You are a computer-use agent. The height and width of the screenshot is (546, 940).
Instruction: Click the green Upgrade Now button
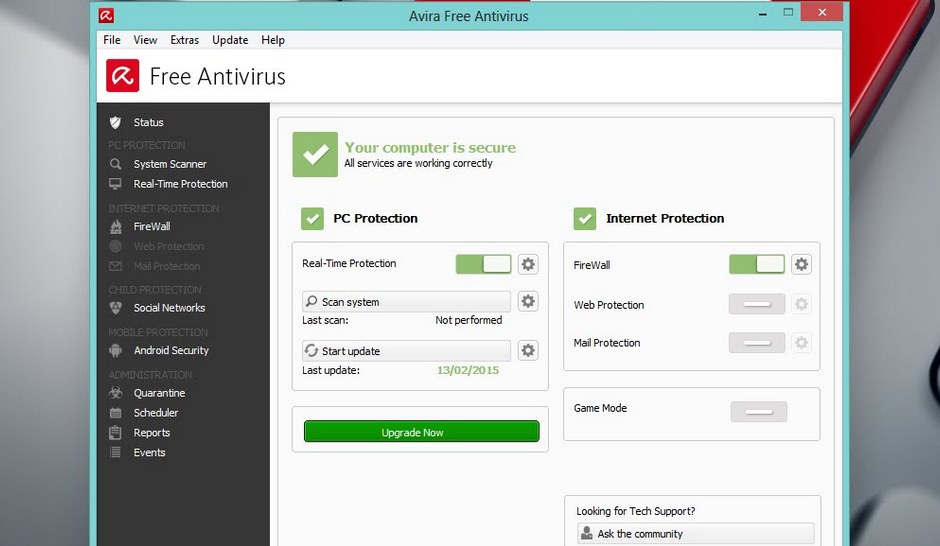pos(421,432)
